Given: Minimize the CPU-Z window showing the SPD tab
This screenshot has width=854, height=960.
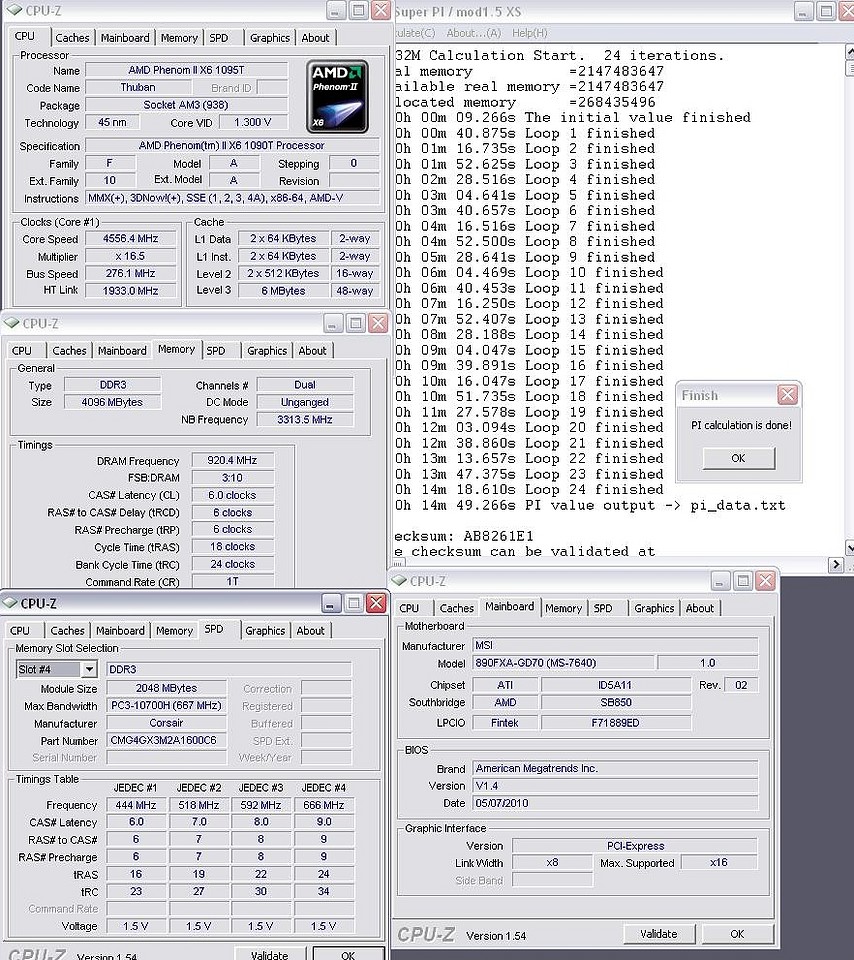Looking at the screenshot, I should [x=331, y=603].
